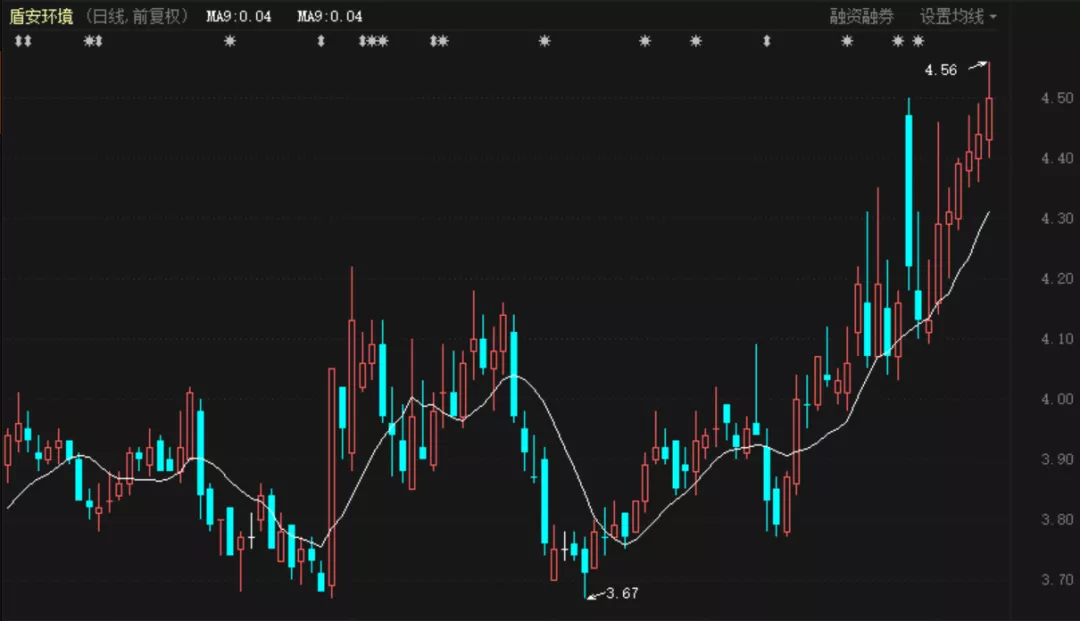Click the 4.40 price axis label
The height and width of the screenshot is (621, 1080).
pyautogui.click(x=1057, y=158)
